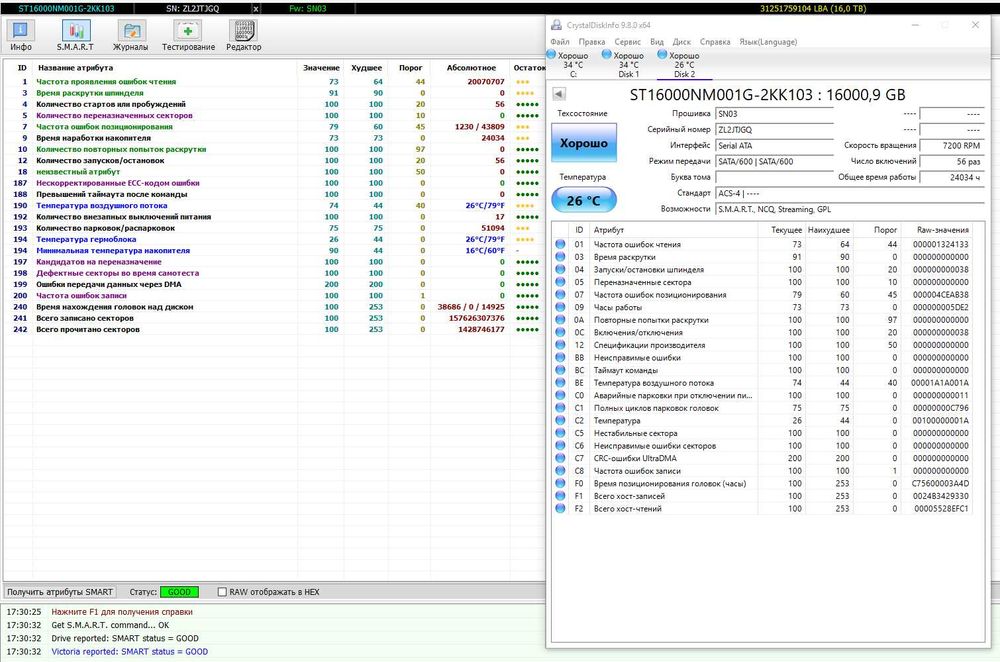Click the previous disk arrow in CrystalDiskInfo
This screenshot has width=1000, height=662.
click(559, 94)
